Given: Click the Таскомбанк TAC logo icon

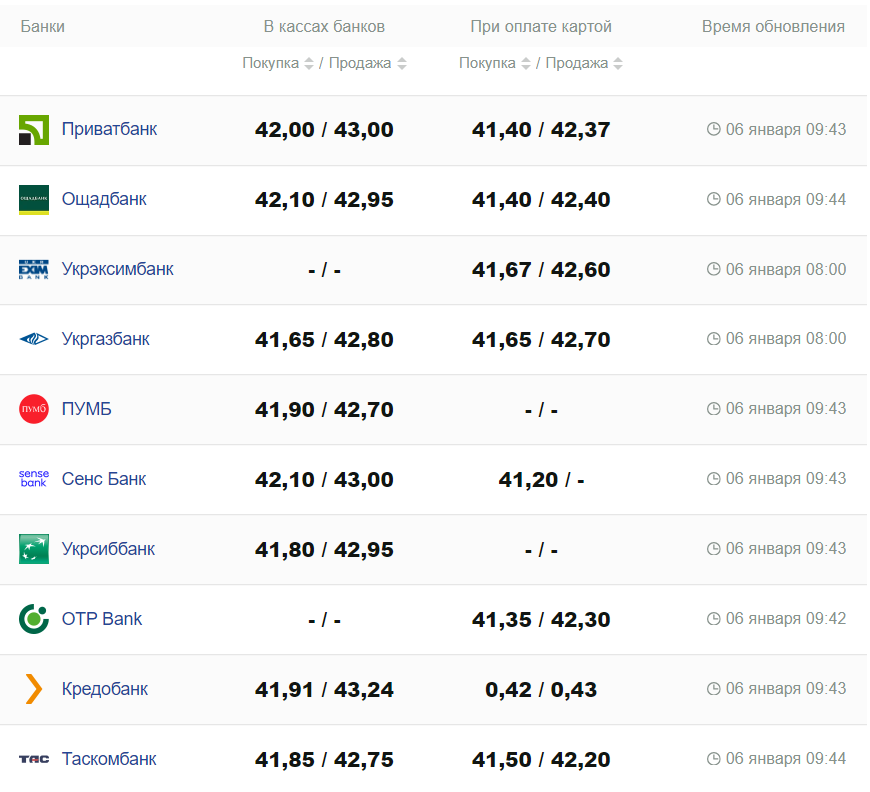Looking at the screenshot, I should pos(34,759).
